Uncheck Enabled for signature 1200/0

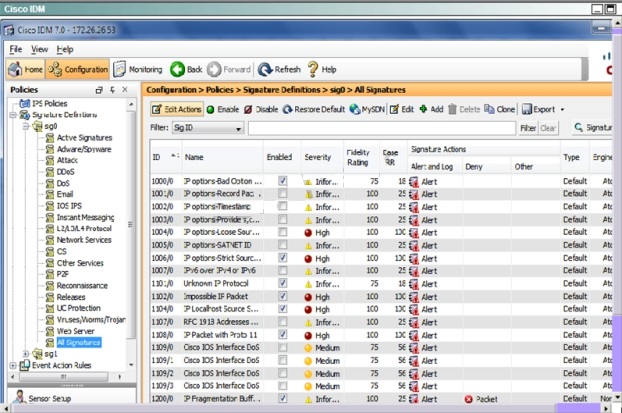(282, 398)
